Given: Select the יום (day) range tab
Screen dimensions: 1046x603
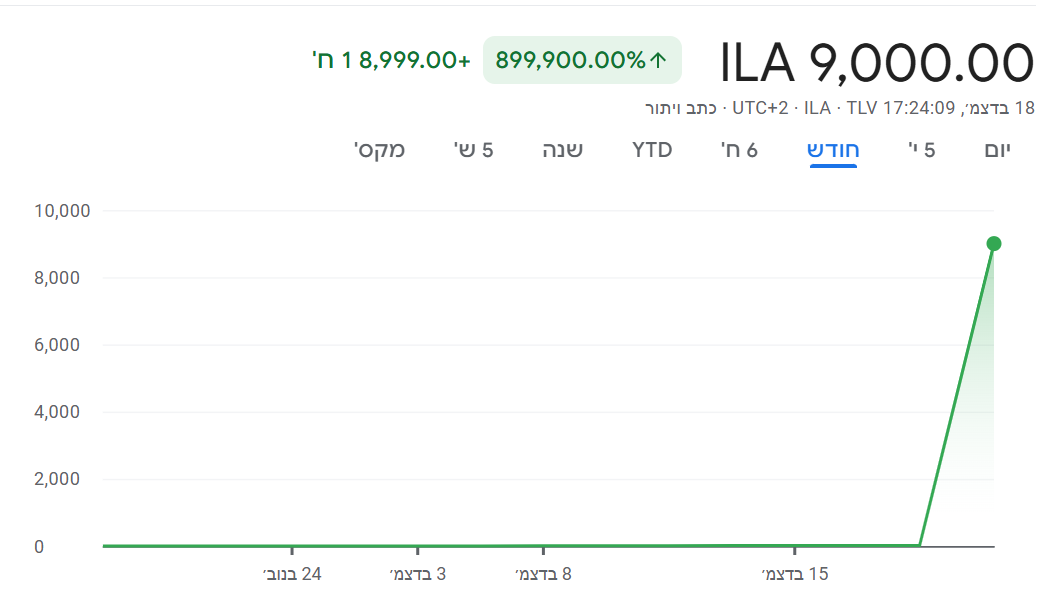Looking at the screenshot, I should pyautogui.click(x=998, y=150).
